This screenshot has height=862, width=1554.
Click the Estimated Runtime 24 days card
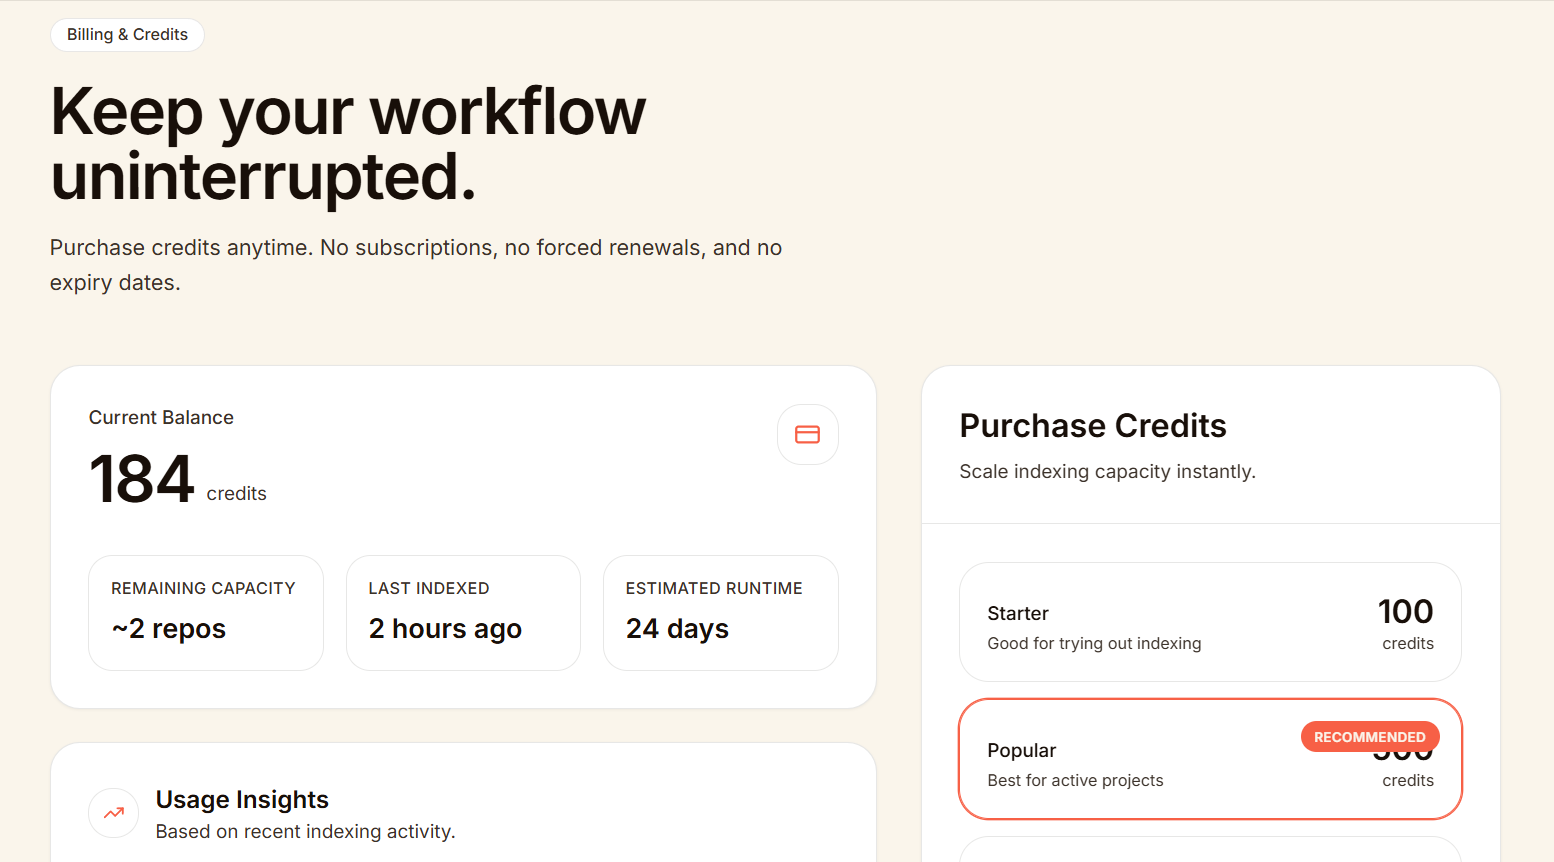click(x=720, y=613)
